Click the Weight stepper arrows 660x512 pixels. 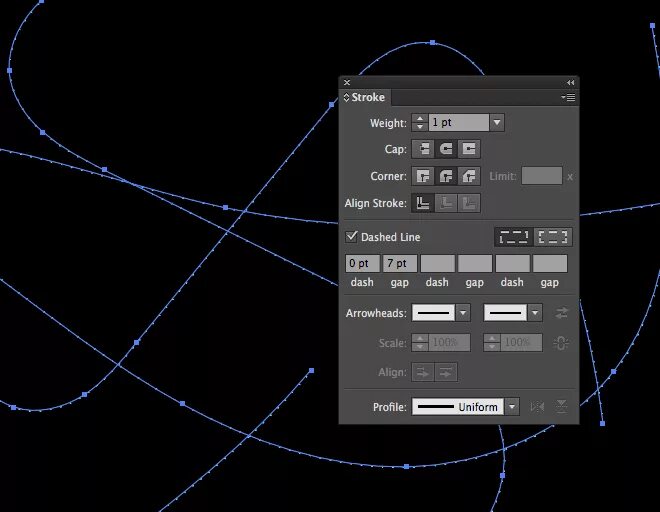tap(420, 123)
